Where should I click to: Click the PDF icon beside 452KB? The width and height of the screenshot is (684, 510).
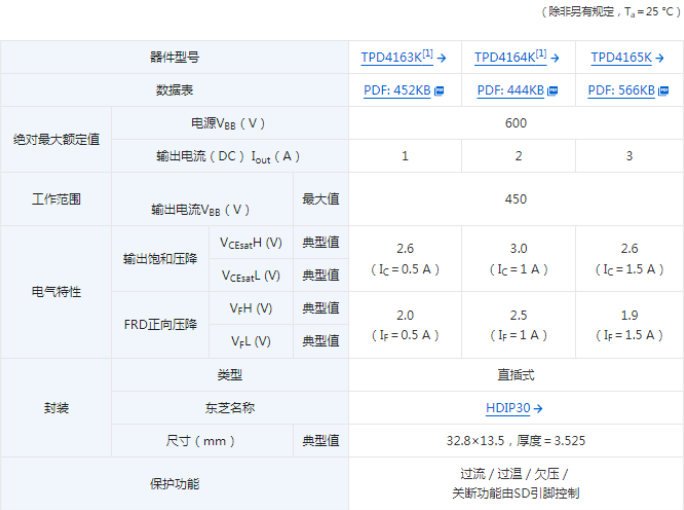pyautogui.click(x=439, y=91)
